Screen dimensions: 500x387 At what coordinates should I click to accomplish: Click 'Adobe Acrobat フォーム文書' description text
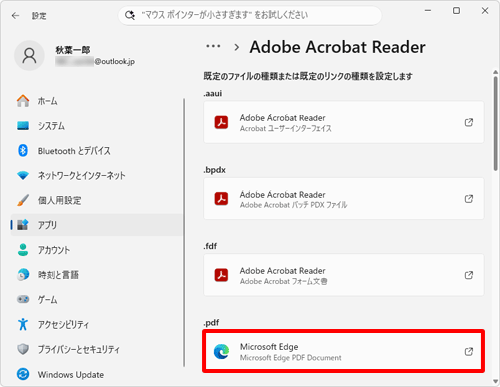click(283, 281)
